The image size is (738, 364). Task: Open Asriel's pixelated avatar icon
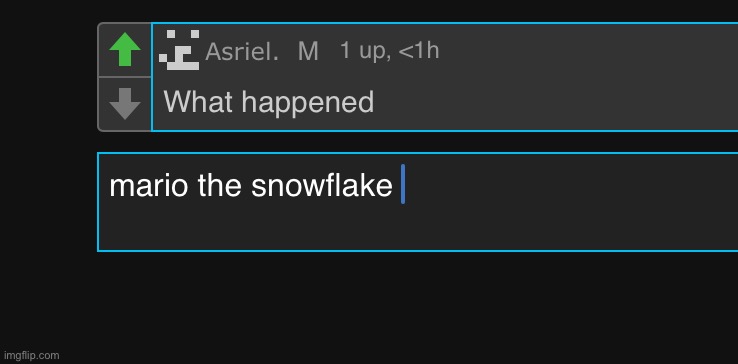[x=179, y=50]
